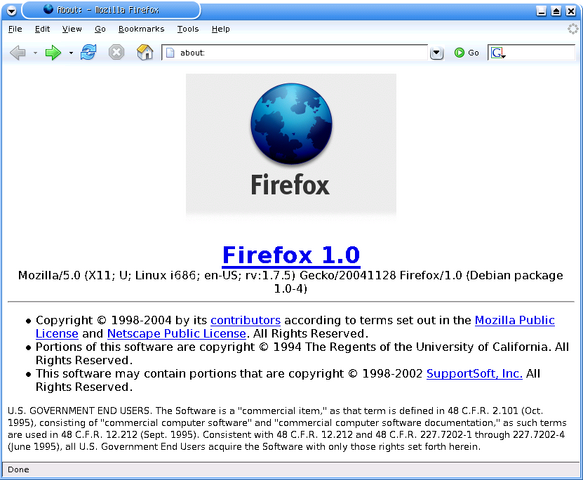Viewport: 583px width, 480px height.
Task: Click the Firefox globe logo image
Action: (291, 124)
